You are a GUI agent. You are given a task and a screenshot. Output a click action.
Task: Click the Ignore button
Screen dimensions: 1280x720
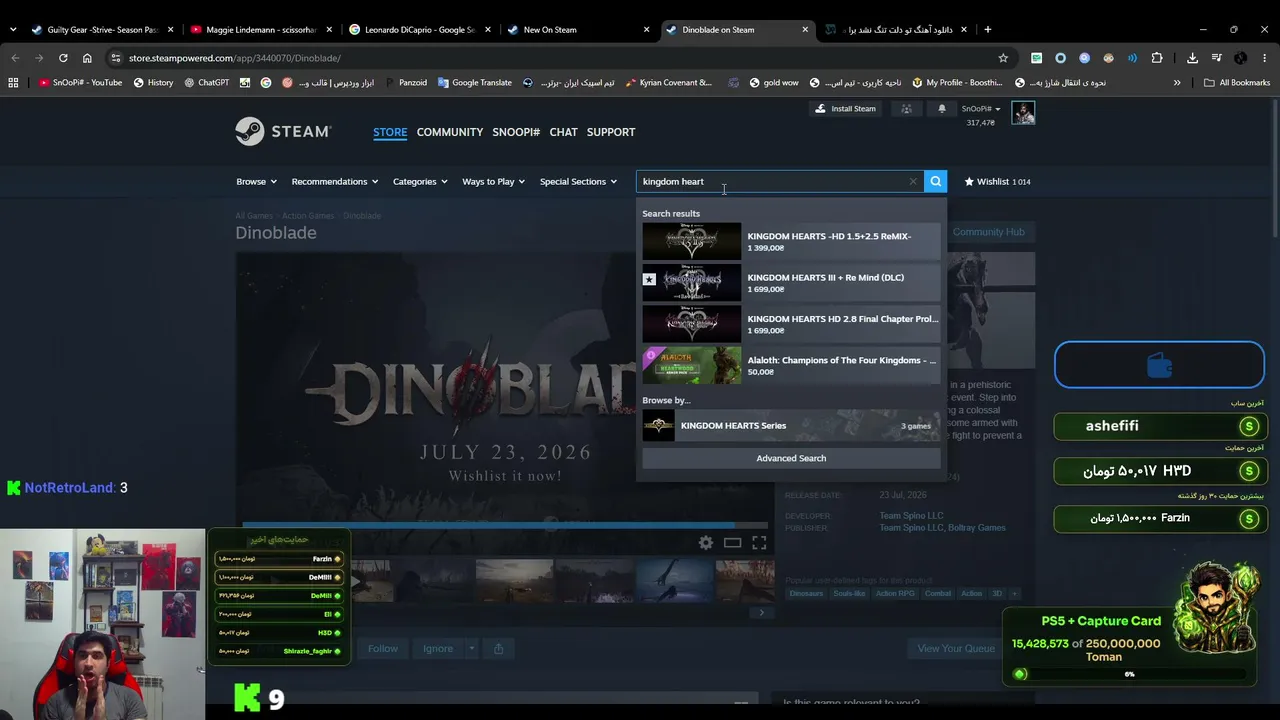point(438,649)
